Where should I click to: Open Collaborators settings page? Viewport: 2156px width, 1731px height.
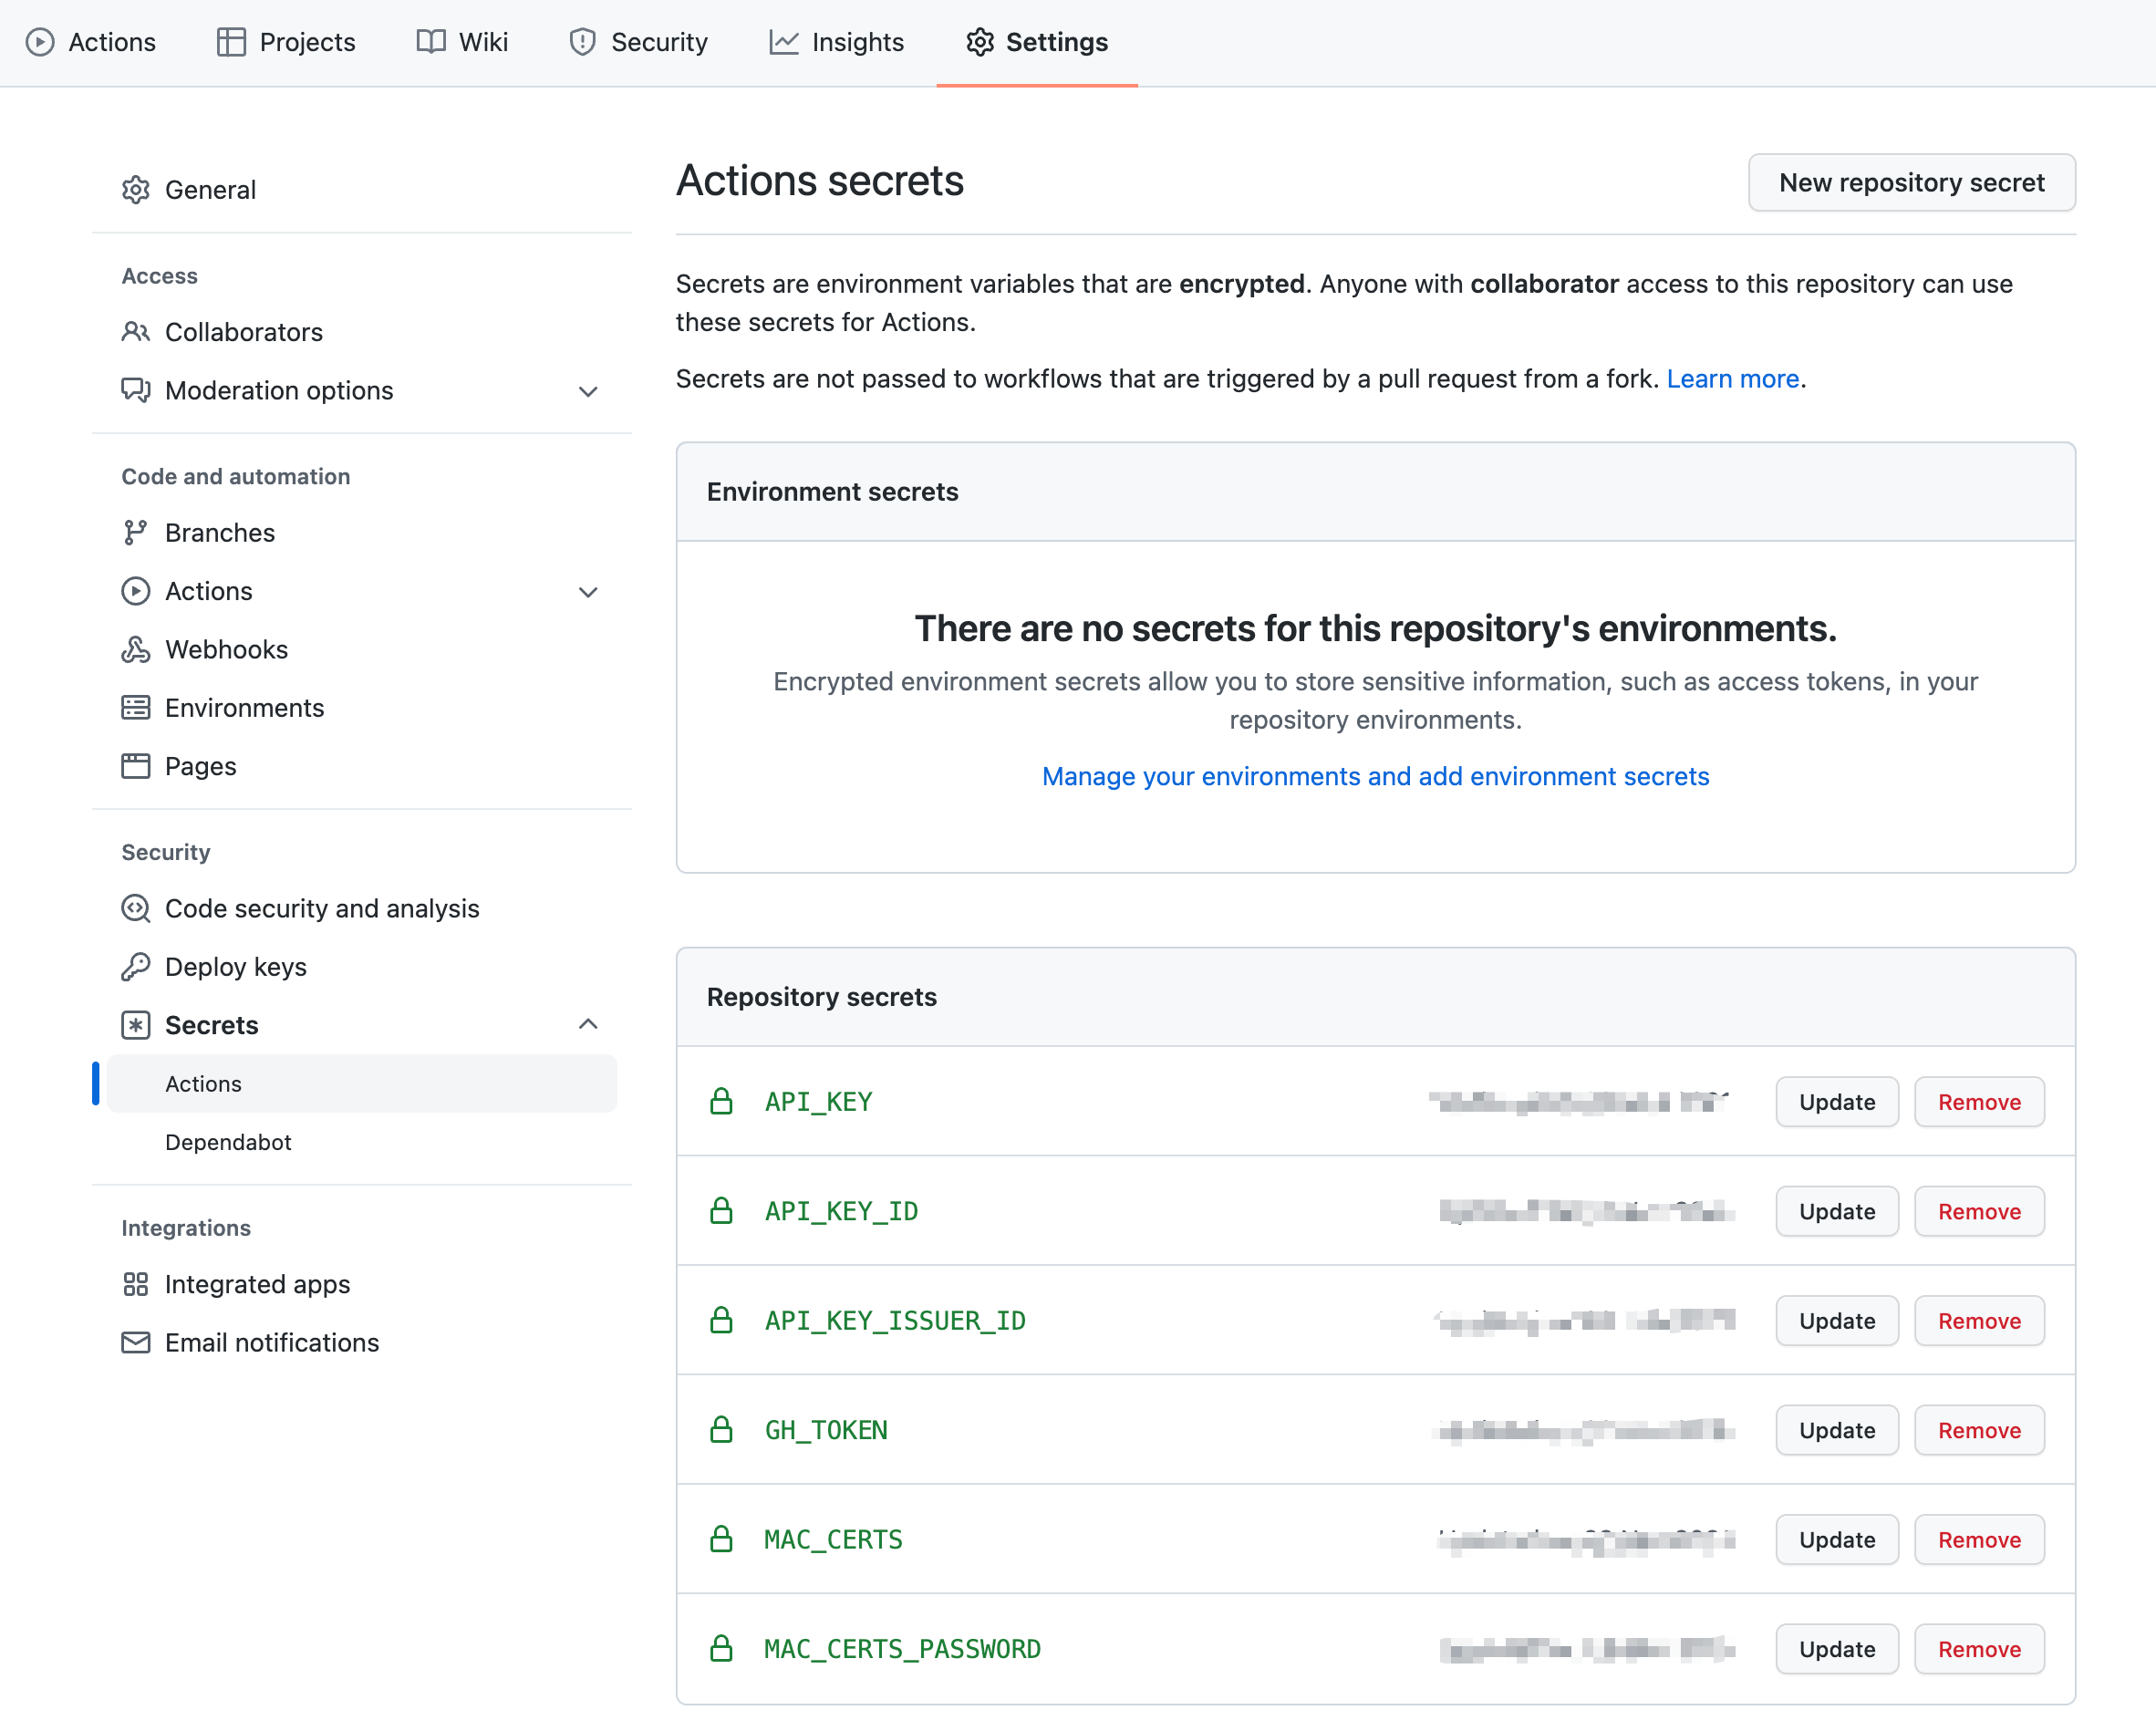[x=362, y=332]
